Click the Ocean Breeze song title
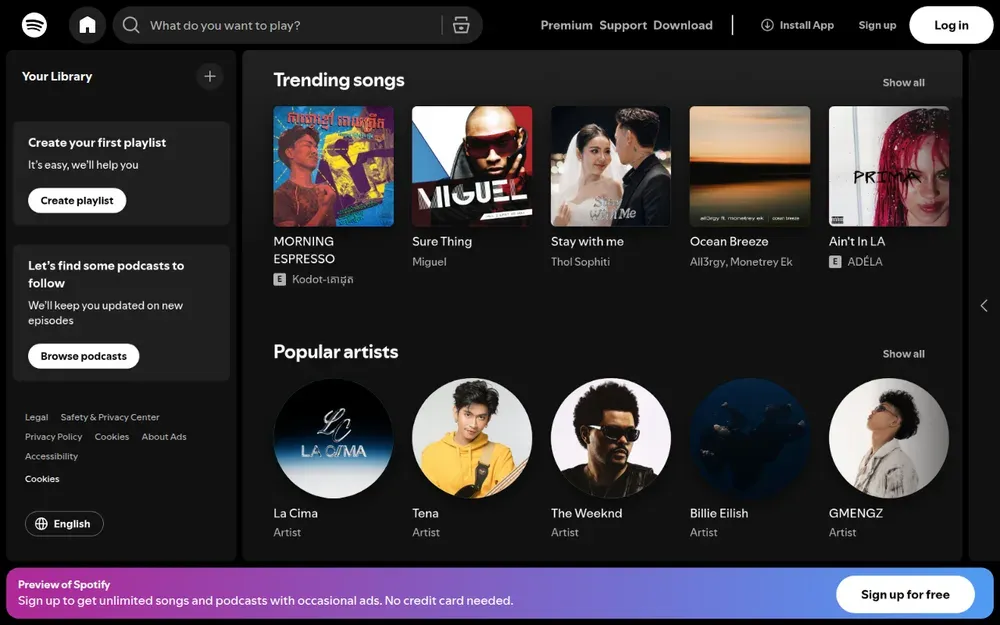Screen dimensions: 1000x625 [729, 242]
